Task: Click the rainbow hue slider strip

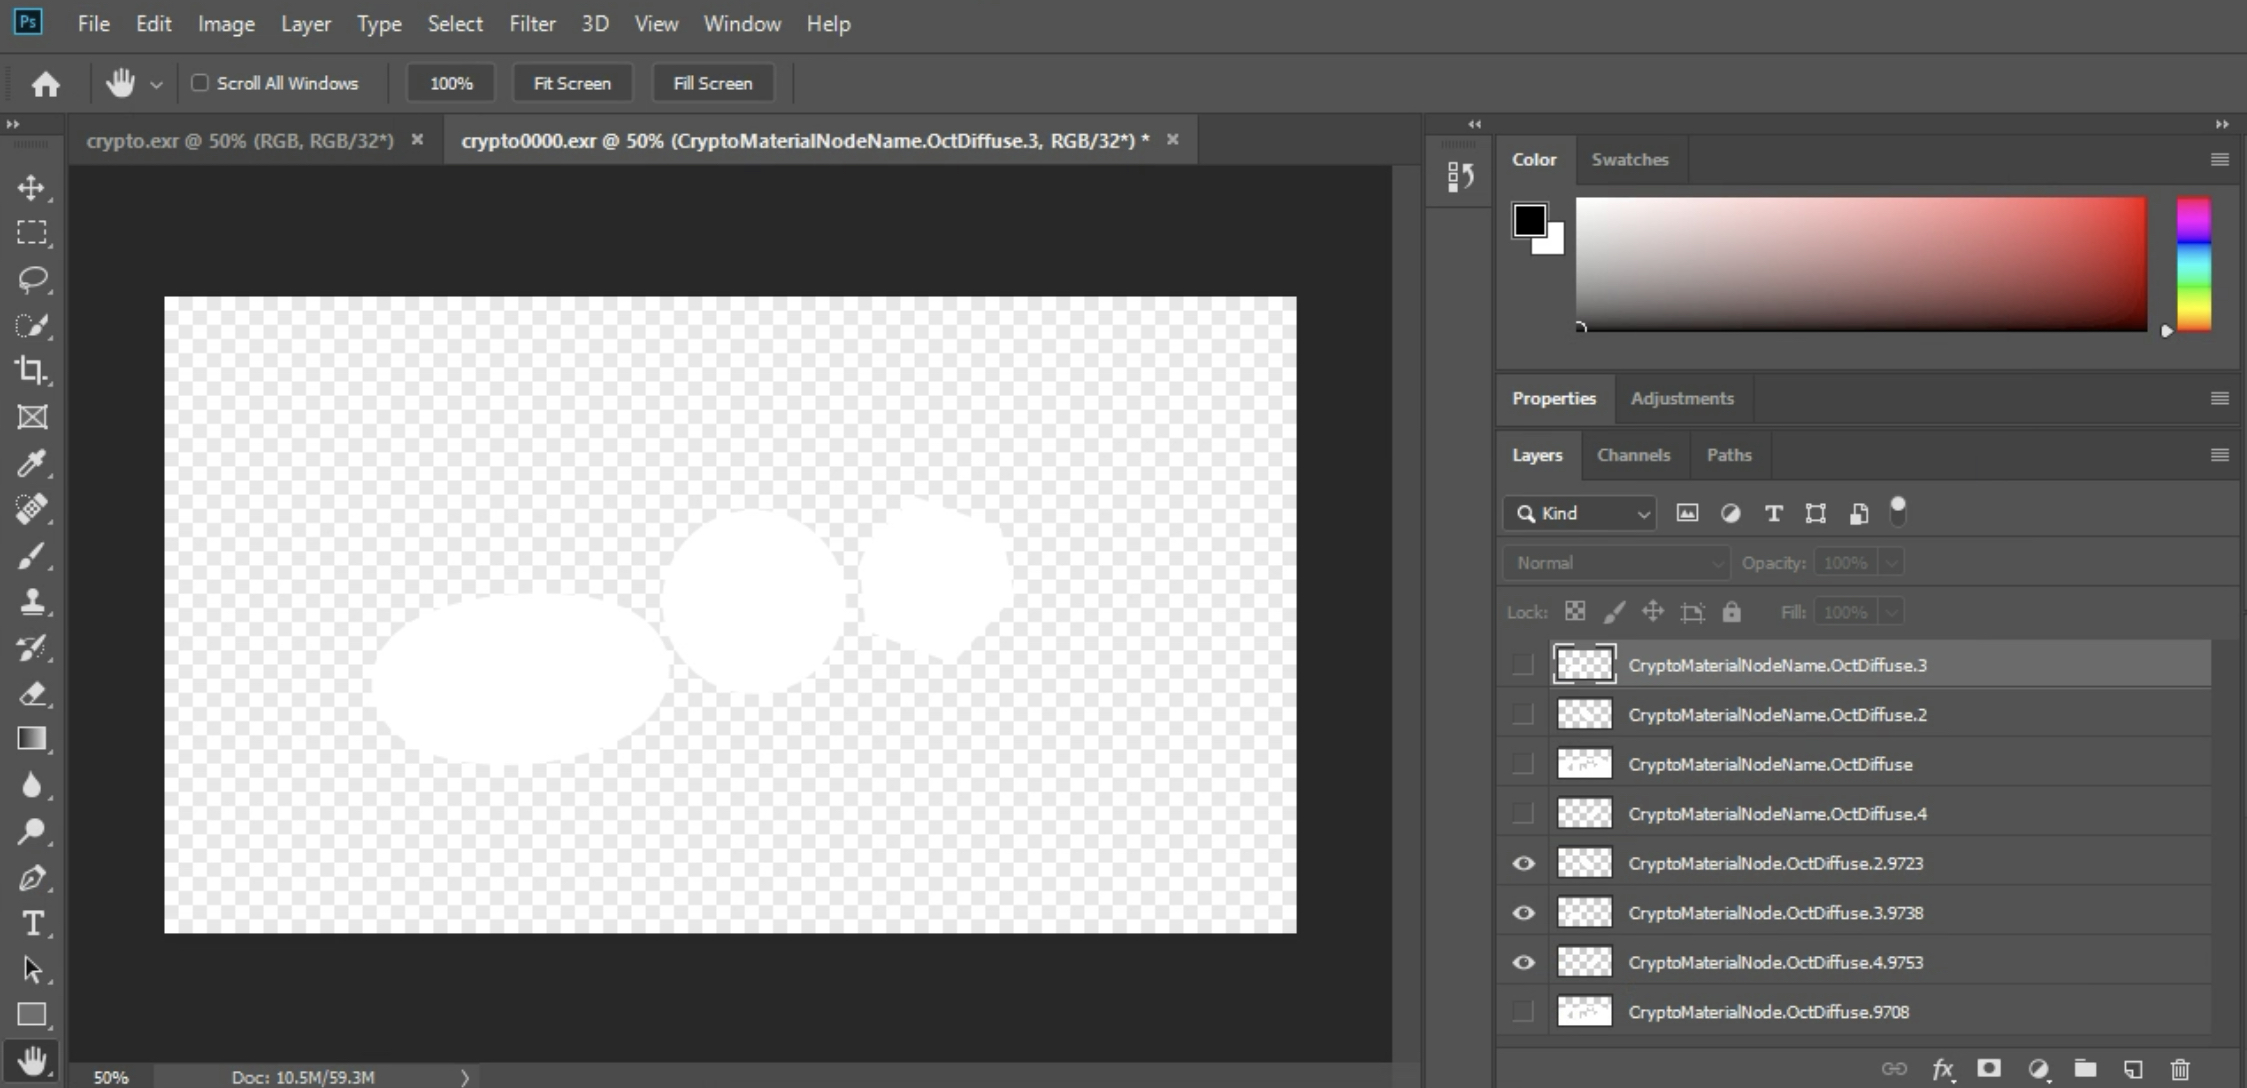Action: 2193,264
